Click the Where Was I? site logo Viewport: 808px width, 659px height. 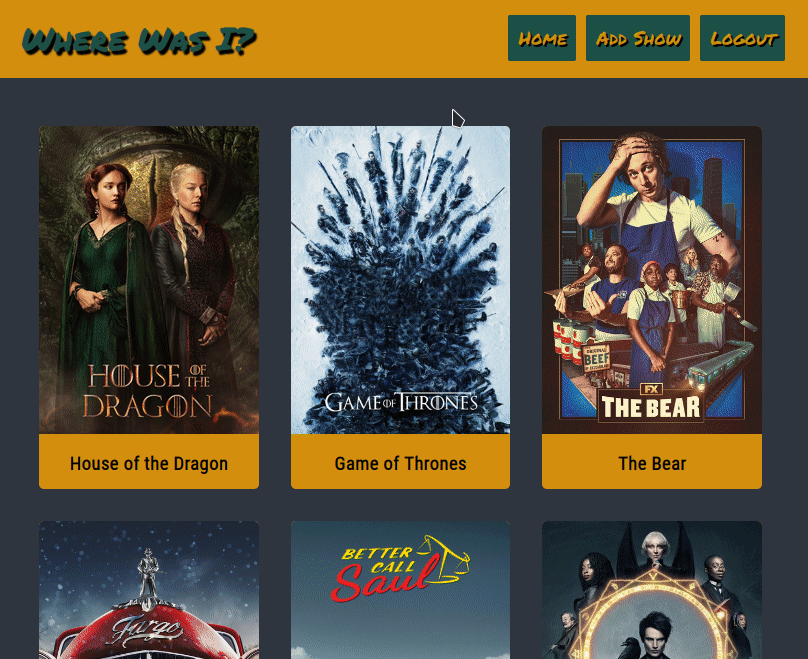point(139,41)
